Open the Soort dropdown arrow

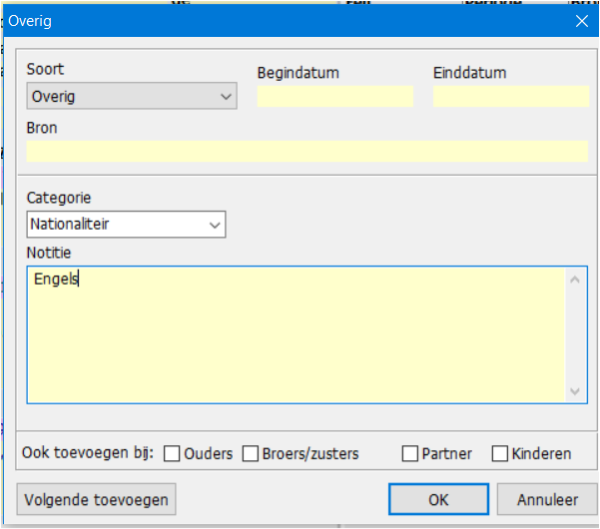225,97
